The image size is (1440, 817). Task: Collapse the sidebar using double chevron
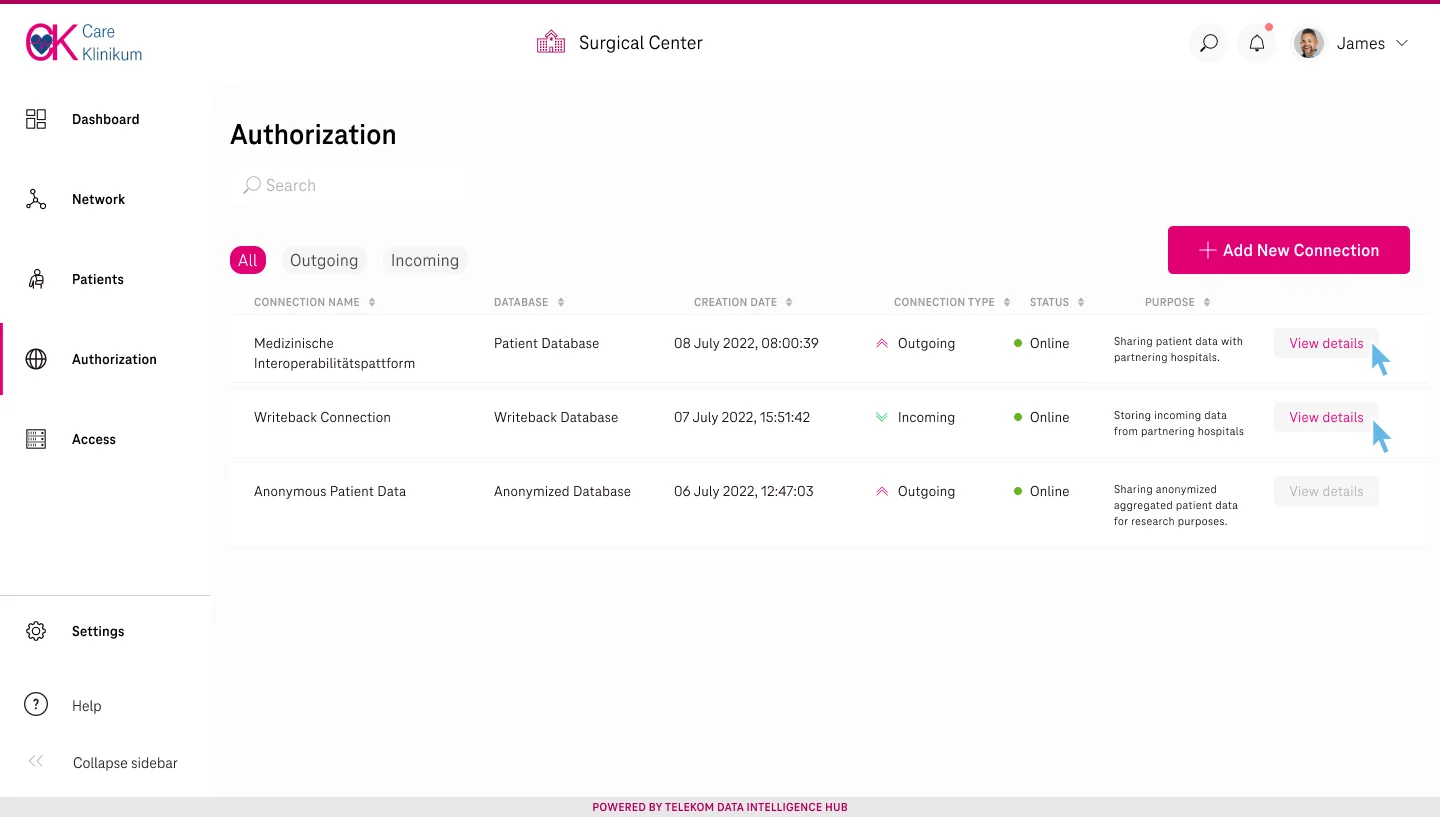point(36,762)
